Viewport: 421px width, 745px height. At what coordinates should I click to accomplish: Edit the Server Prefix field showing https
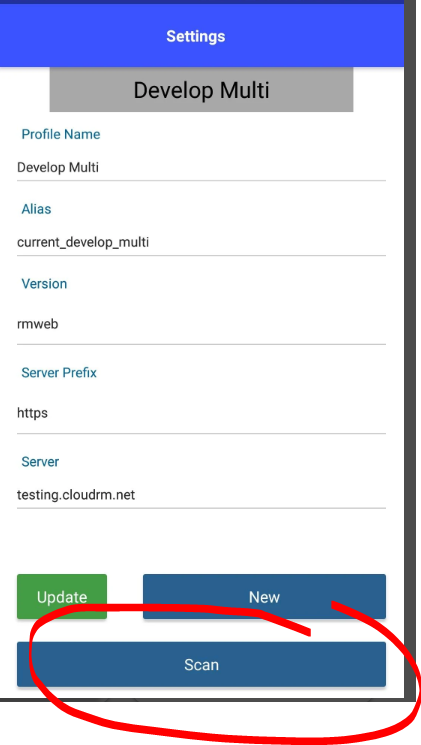point(201,413)
